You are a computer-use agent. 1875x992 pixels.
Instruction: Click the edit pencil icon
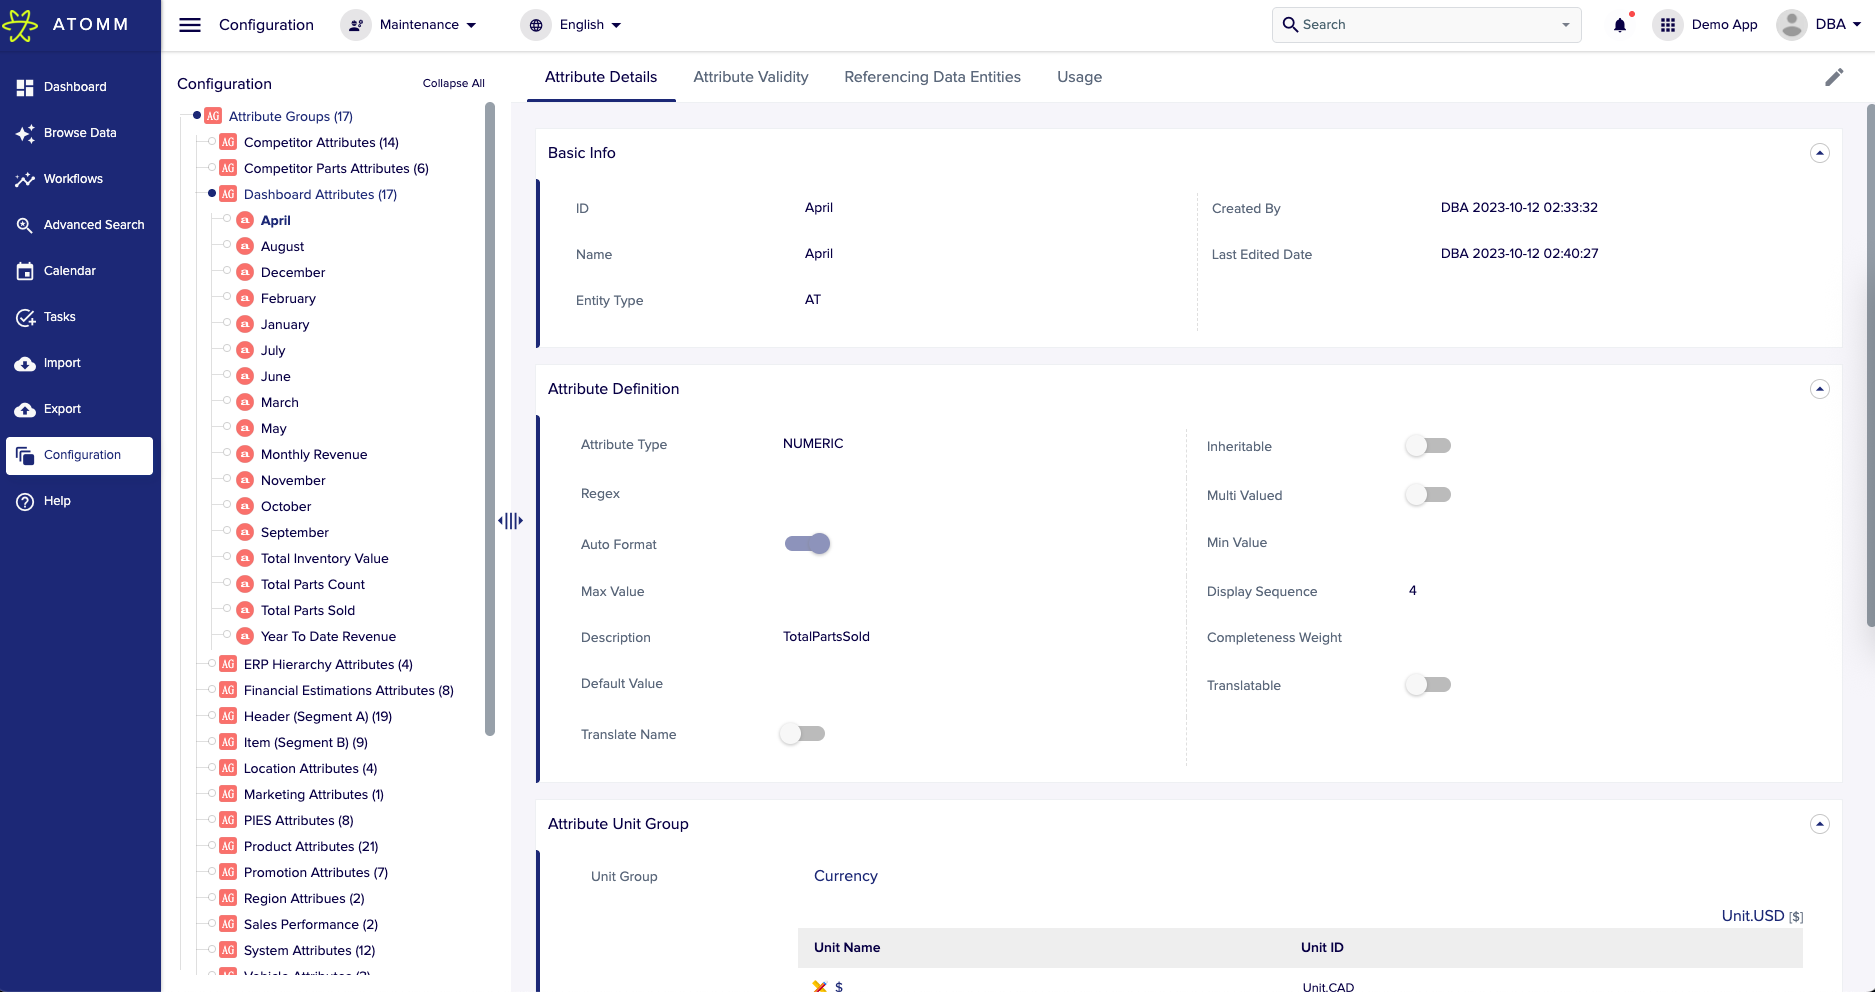pos(1835,76)
